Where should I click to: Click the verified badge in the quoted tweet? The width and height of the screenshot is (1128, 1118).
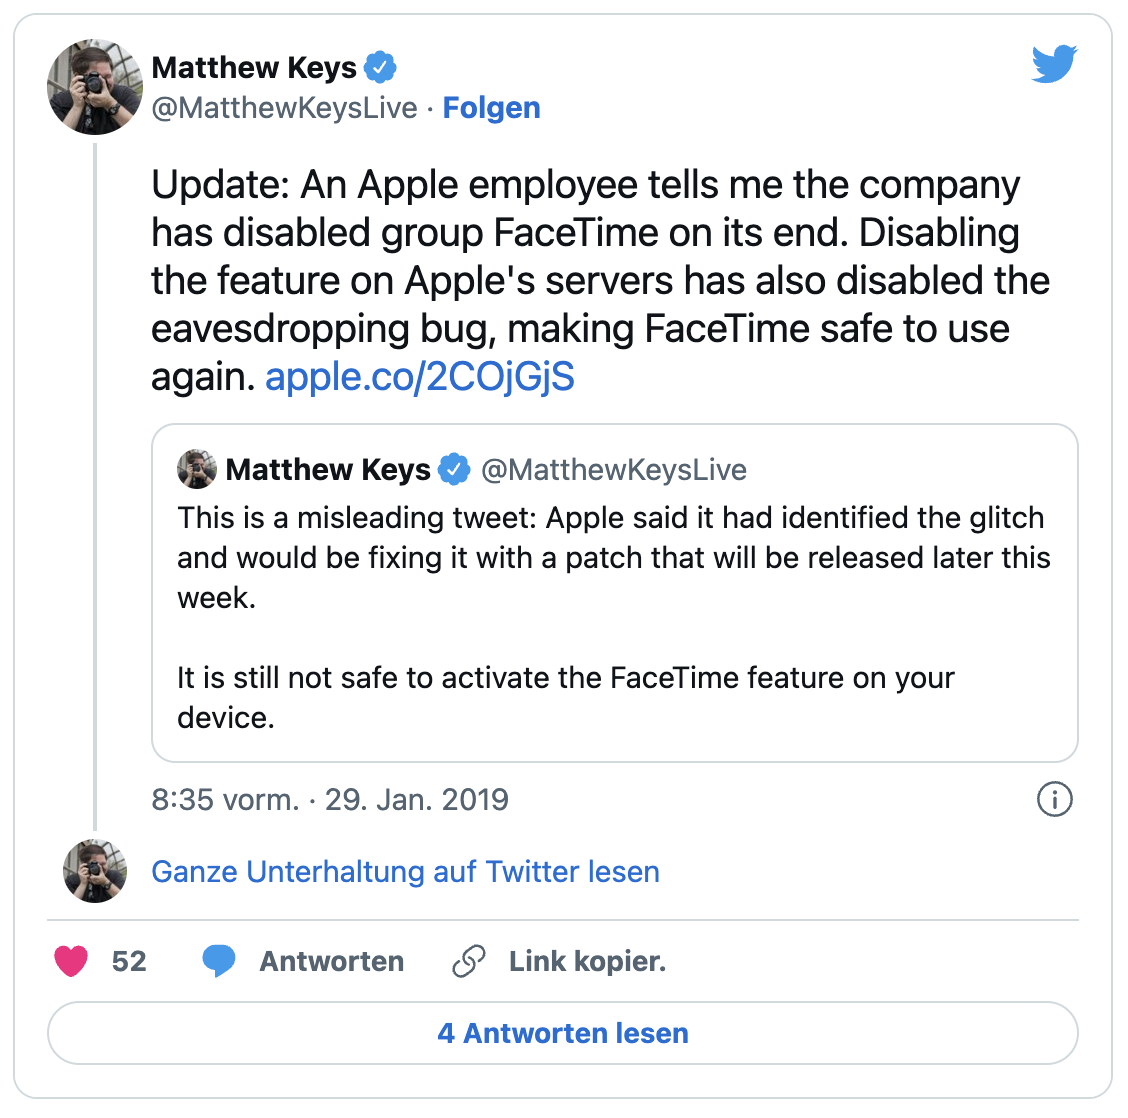point(455,469)
